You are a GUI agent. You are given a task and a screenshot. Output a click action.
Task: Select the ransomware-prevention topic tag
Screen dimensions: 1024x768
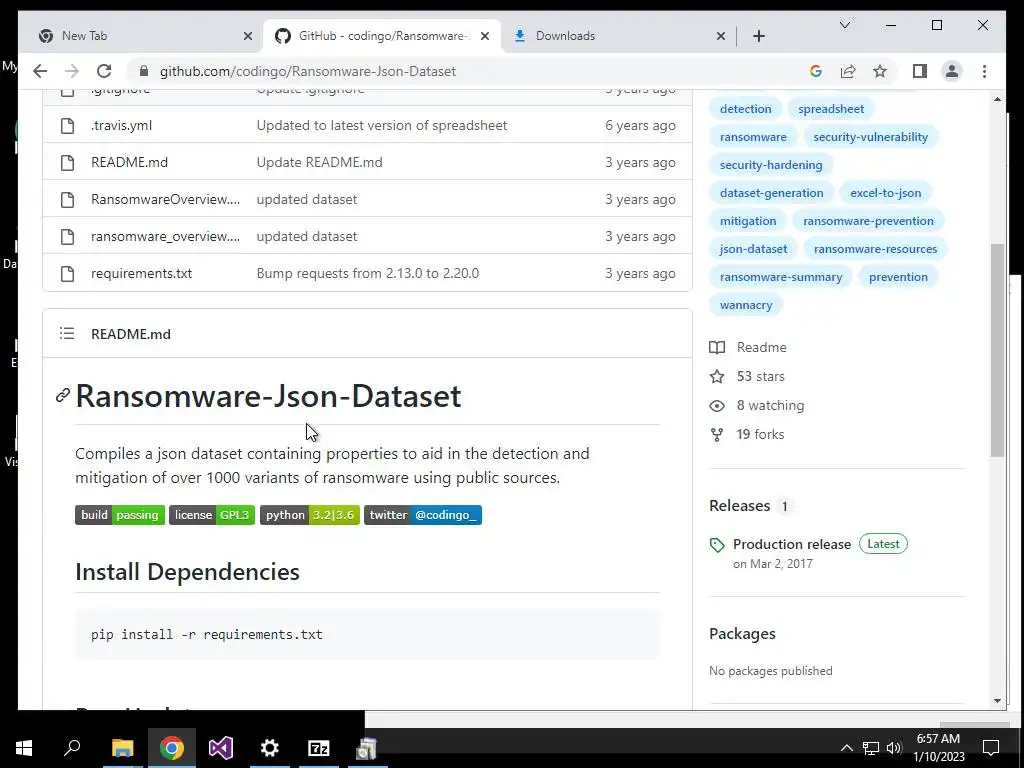point(868,221)
